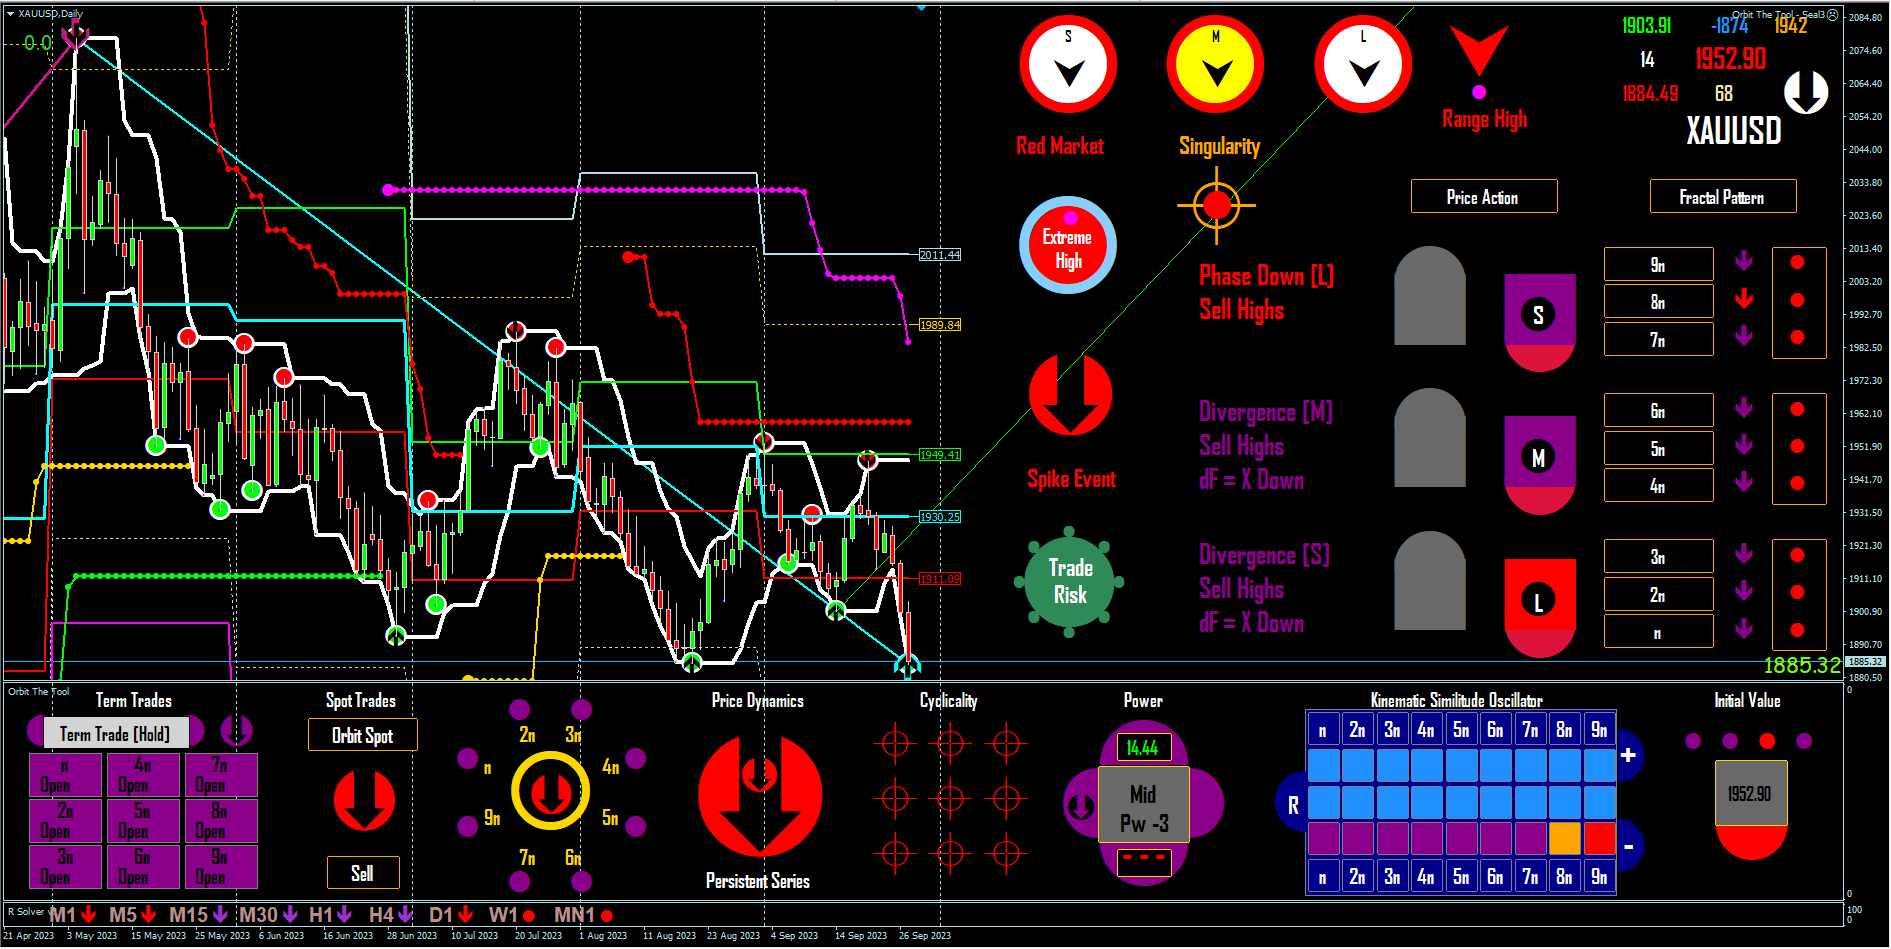
Task: Click the white down-arrow circle above XAUUSD
Action: 1806,93
